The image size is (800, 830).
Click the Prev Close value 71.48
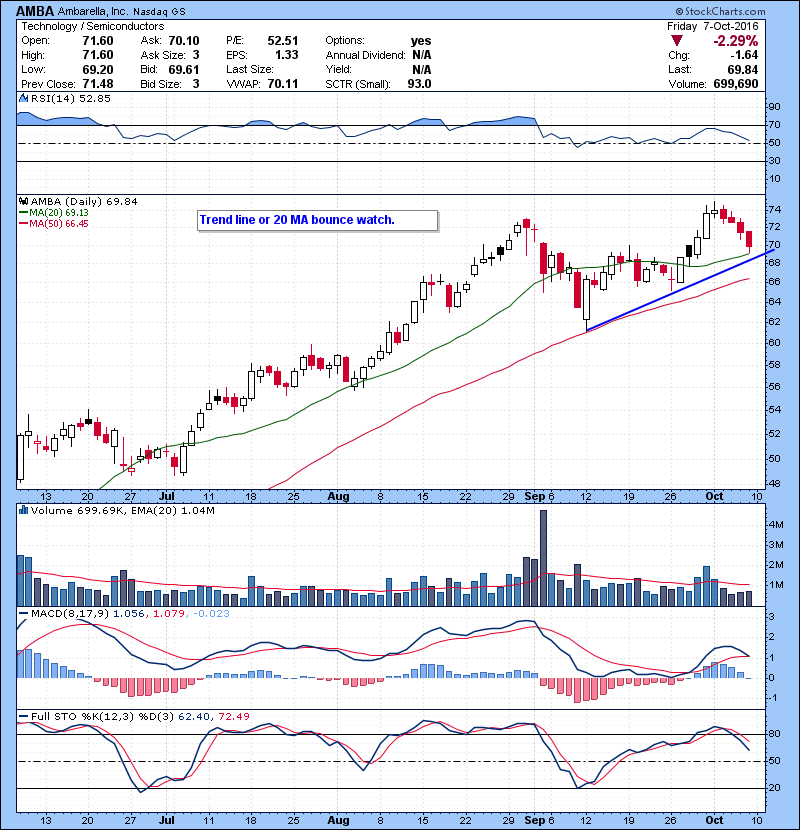pos(98,84)
